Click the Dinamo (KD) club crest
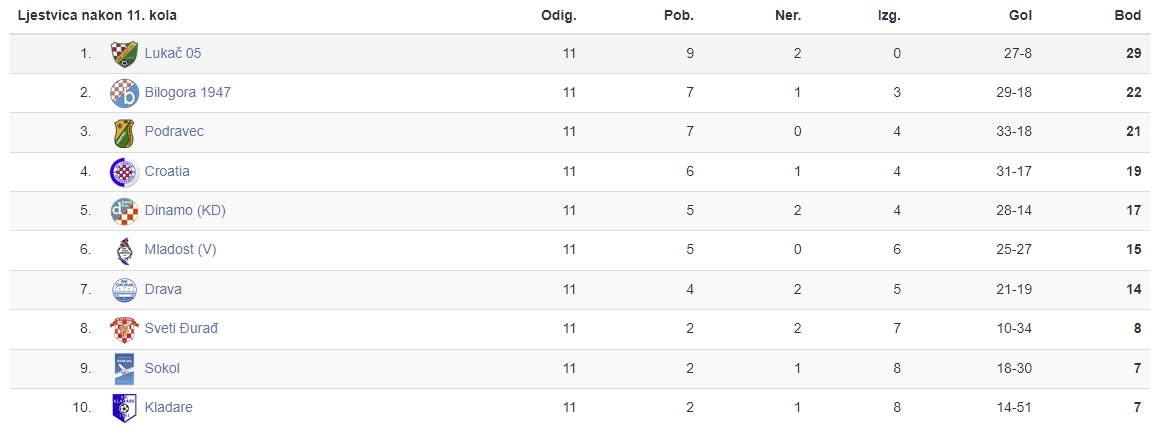 click(124, 211)
